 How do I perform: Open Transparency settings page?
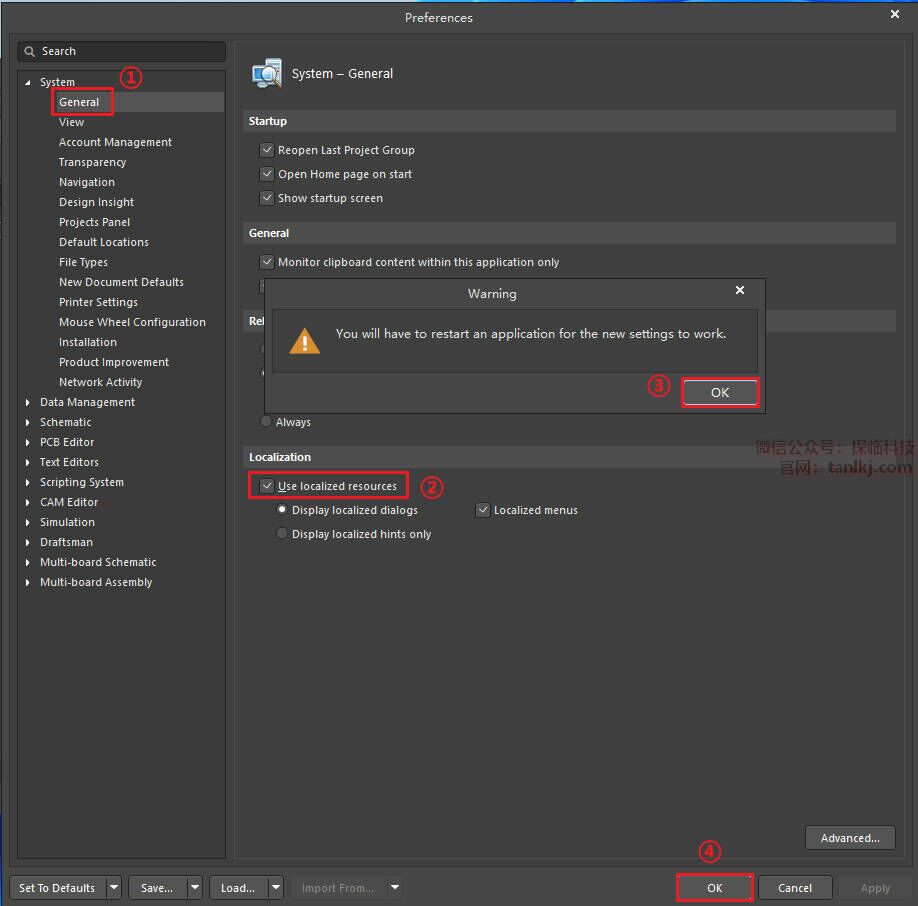[x=93, y=162]
